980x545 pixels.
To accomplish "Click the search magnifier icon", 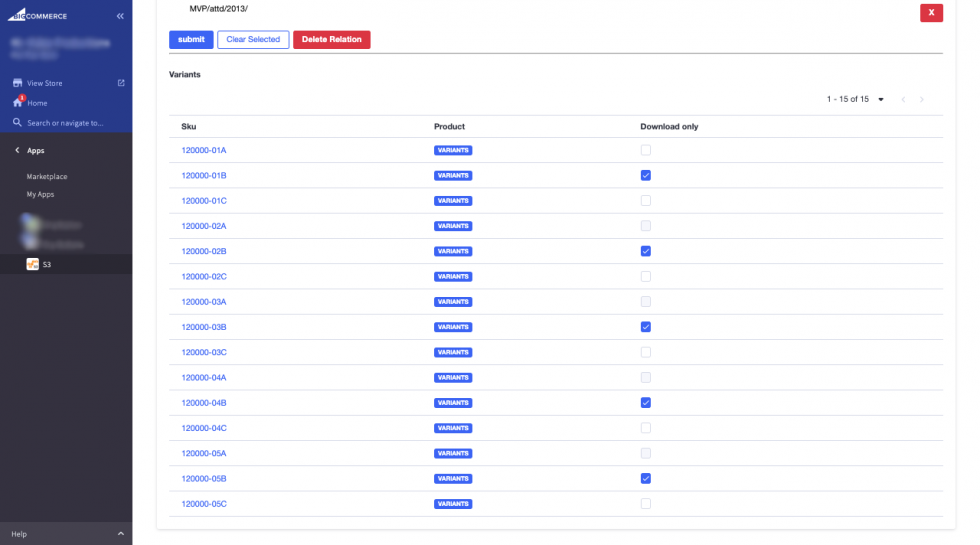I will click(17, 123).
